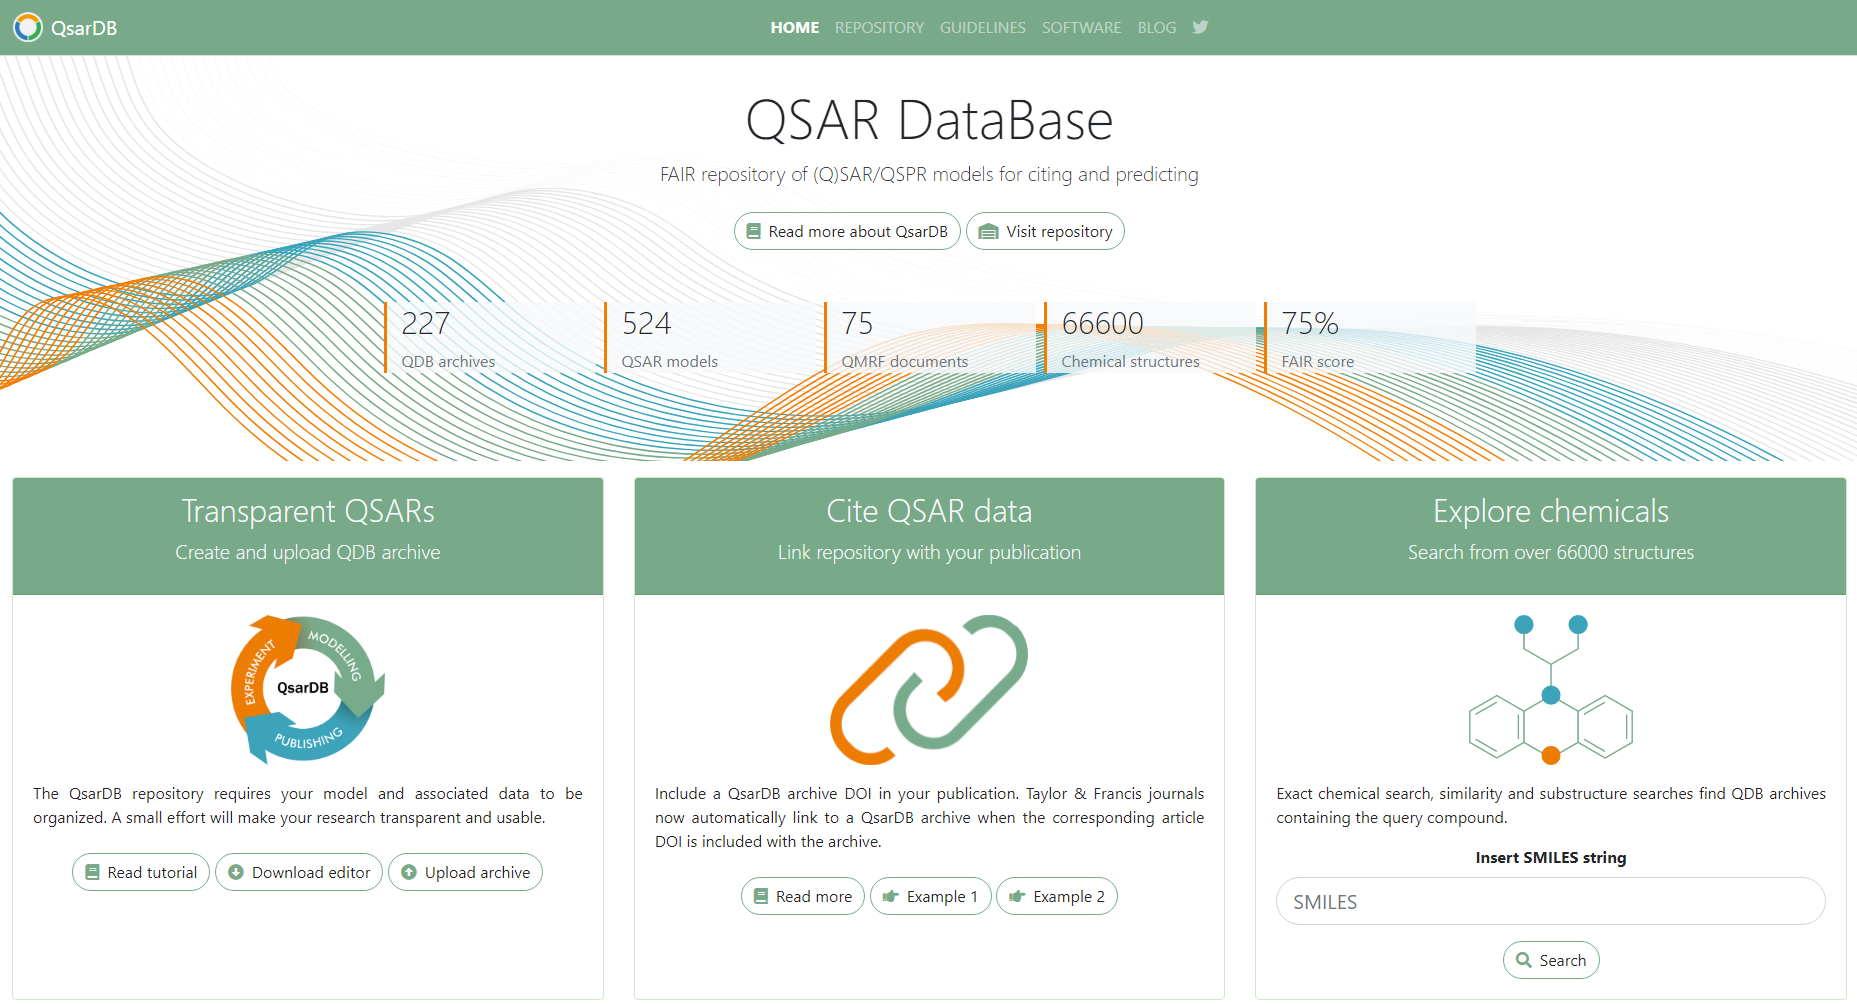The width and height of the screenshot is (1857, 1006).
Task: Open the REPOSITORY menu item
Action: pos(879,27)
